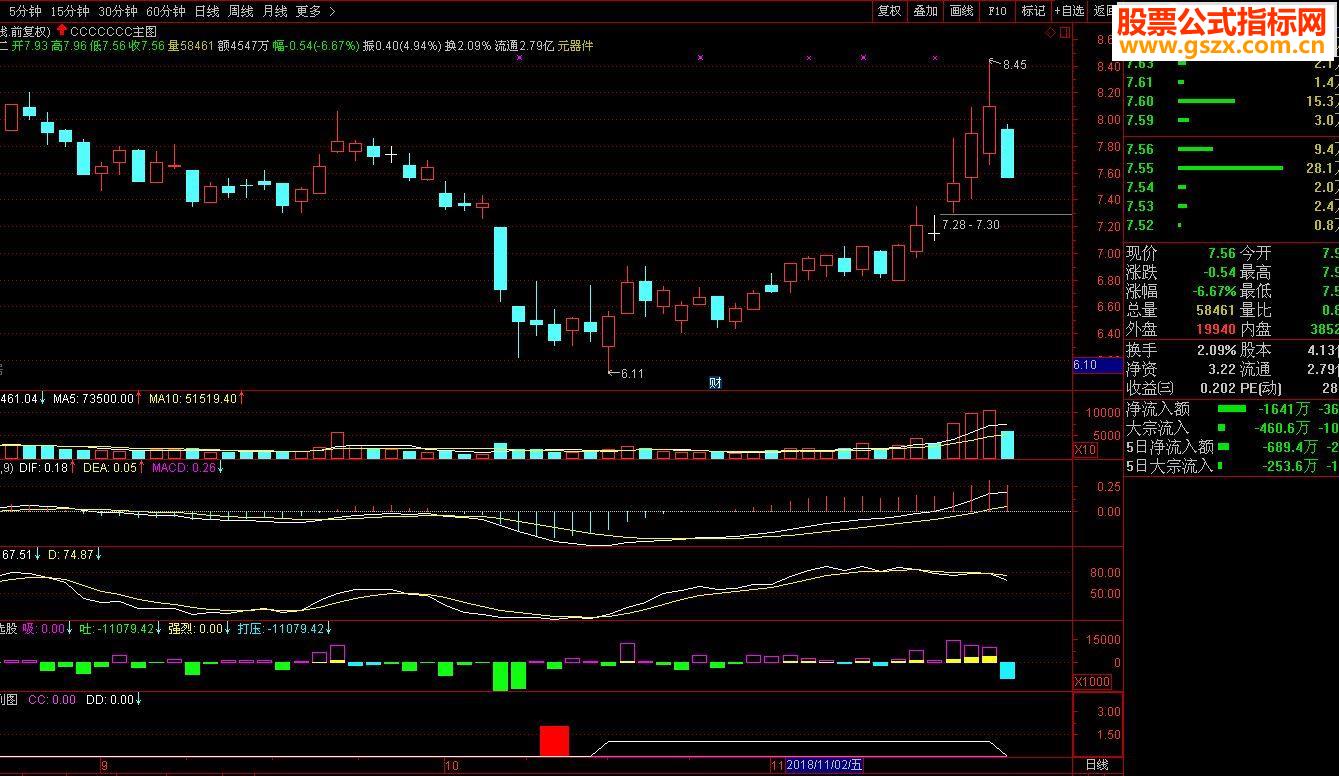Click the 标记 mark button
Viewport: 1339px width, 776px height.
(1033, 11)
